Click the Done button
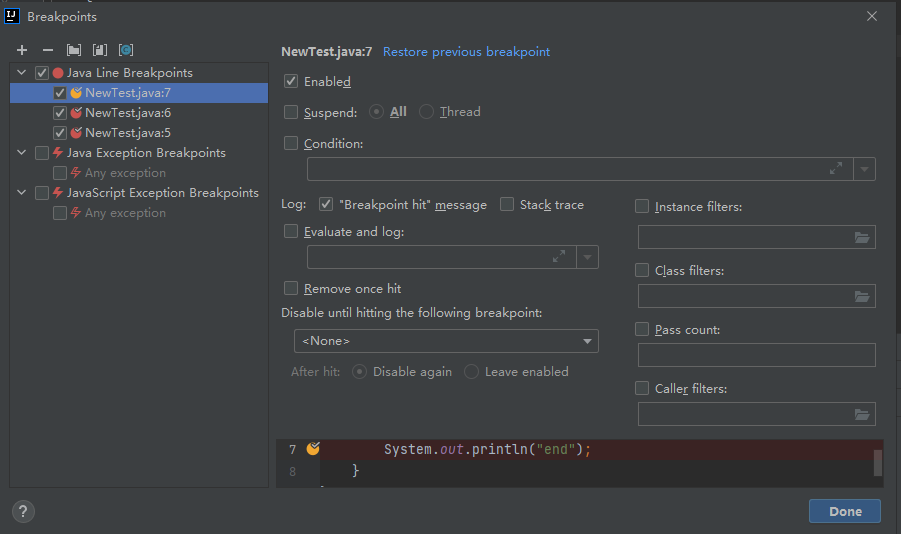The image size is (901, 534). (844, 511)
